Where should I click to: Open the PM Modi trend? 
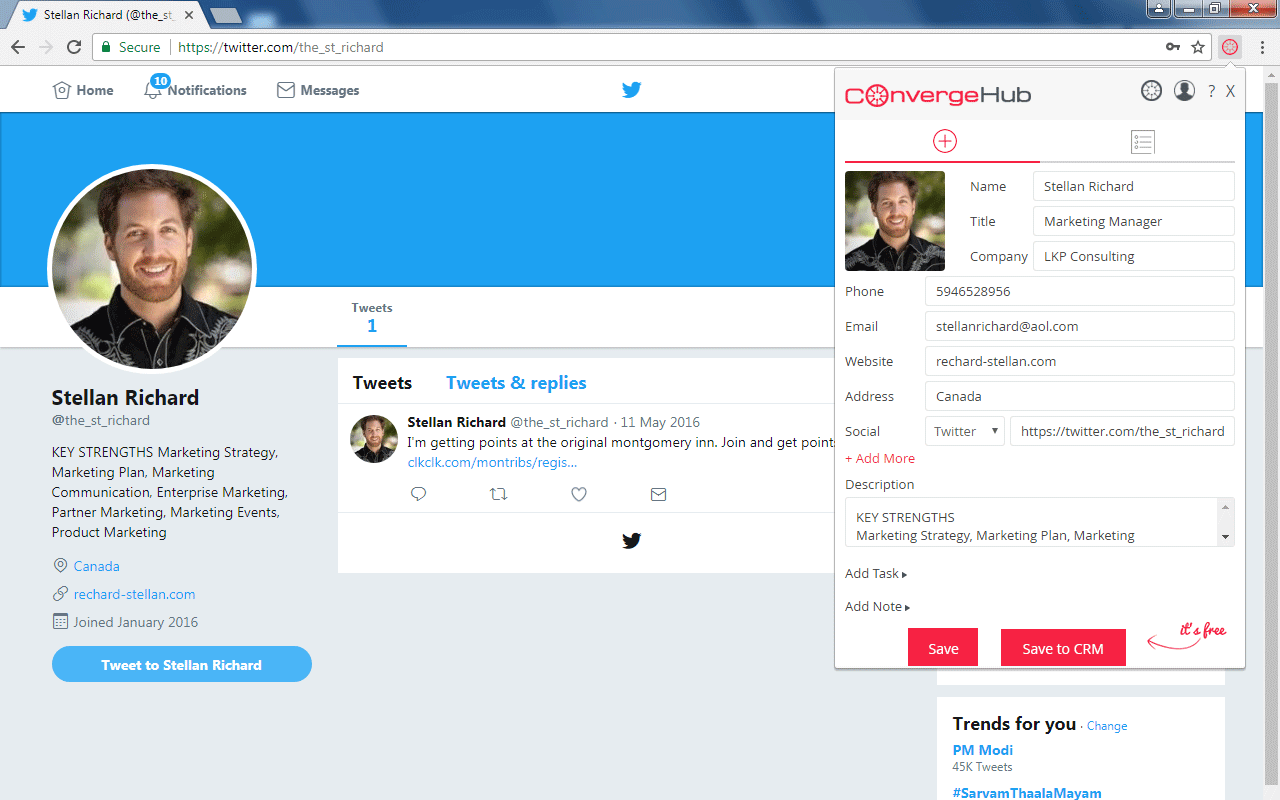click(983, 750)
